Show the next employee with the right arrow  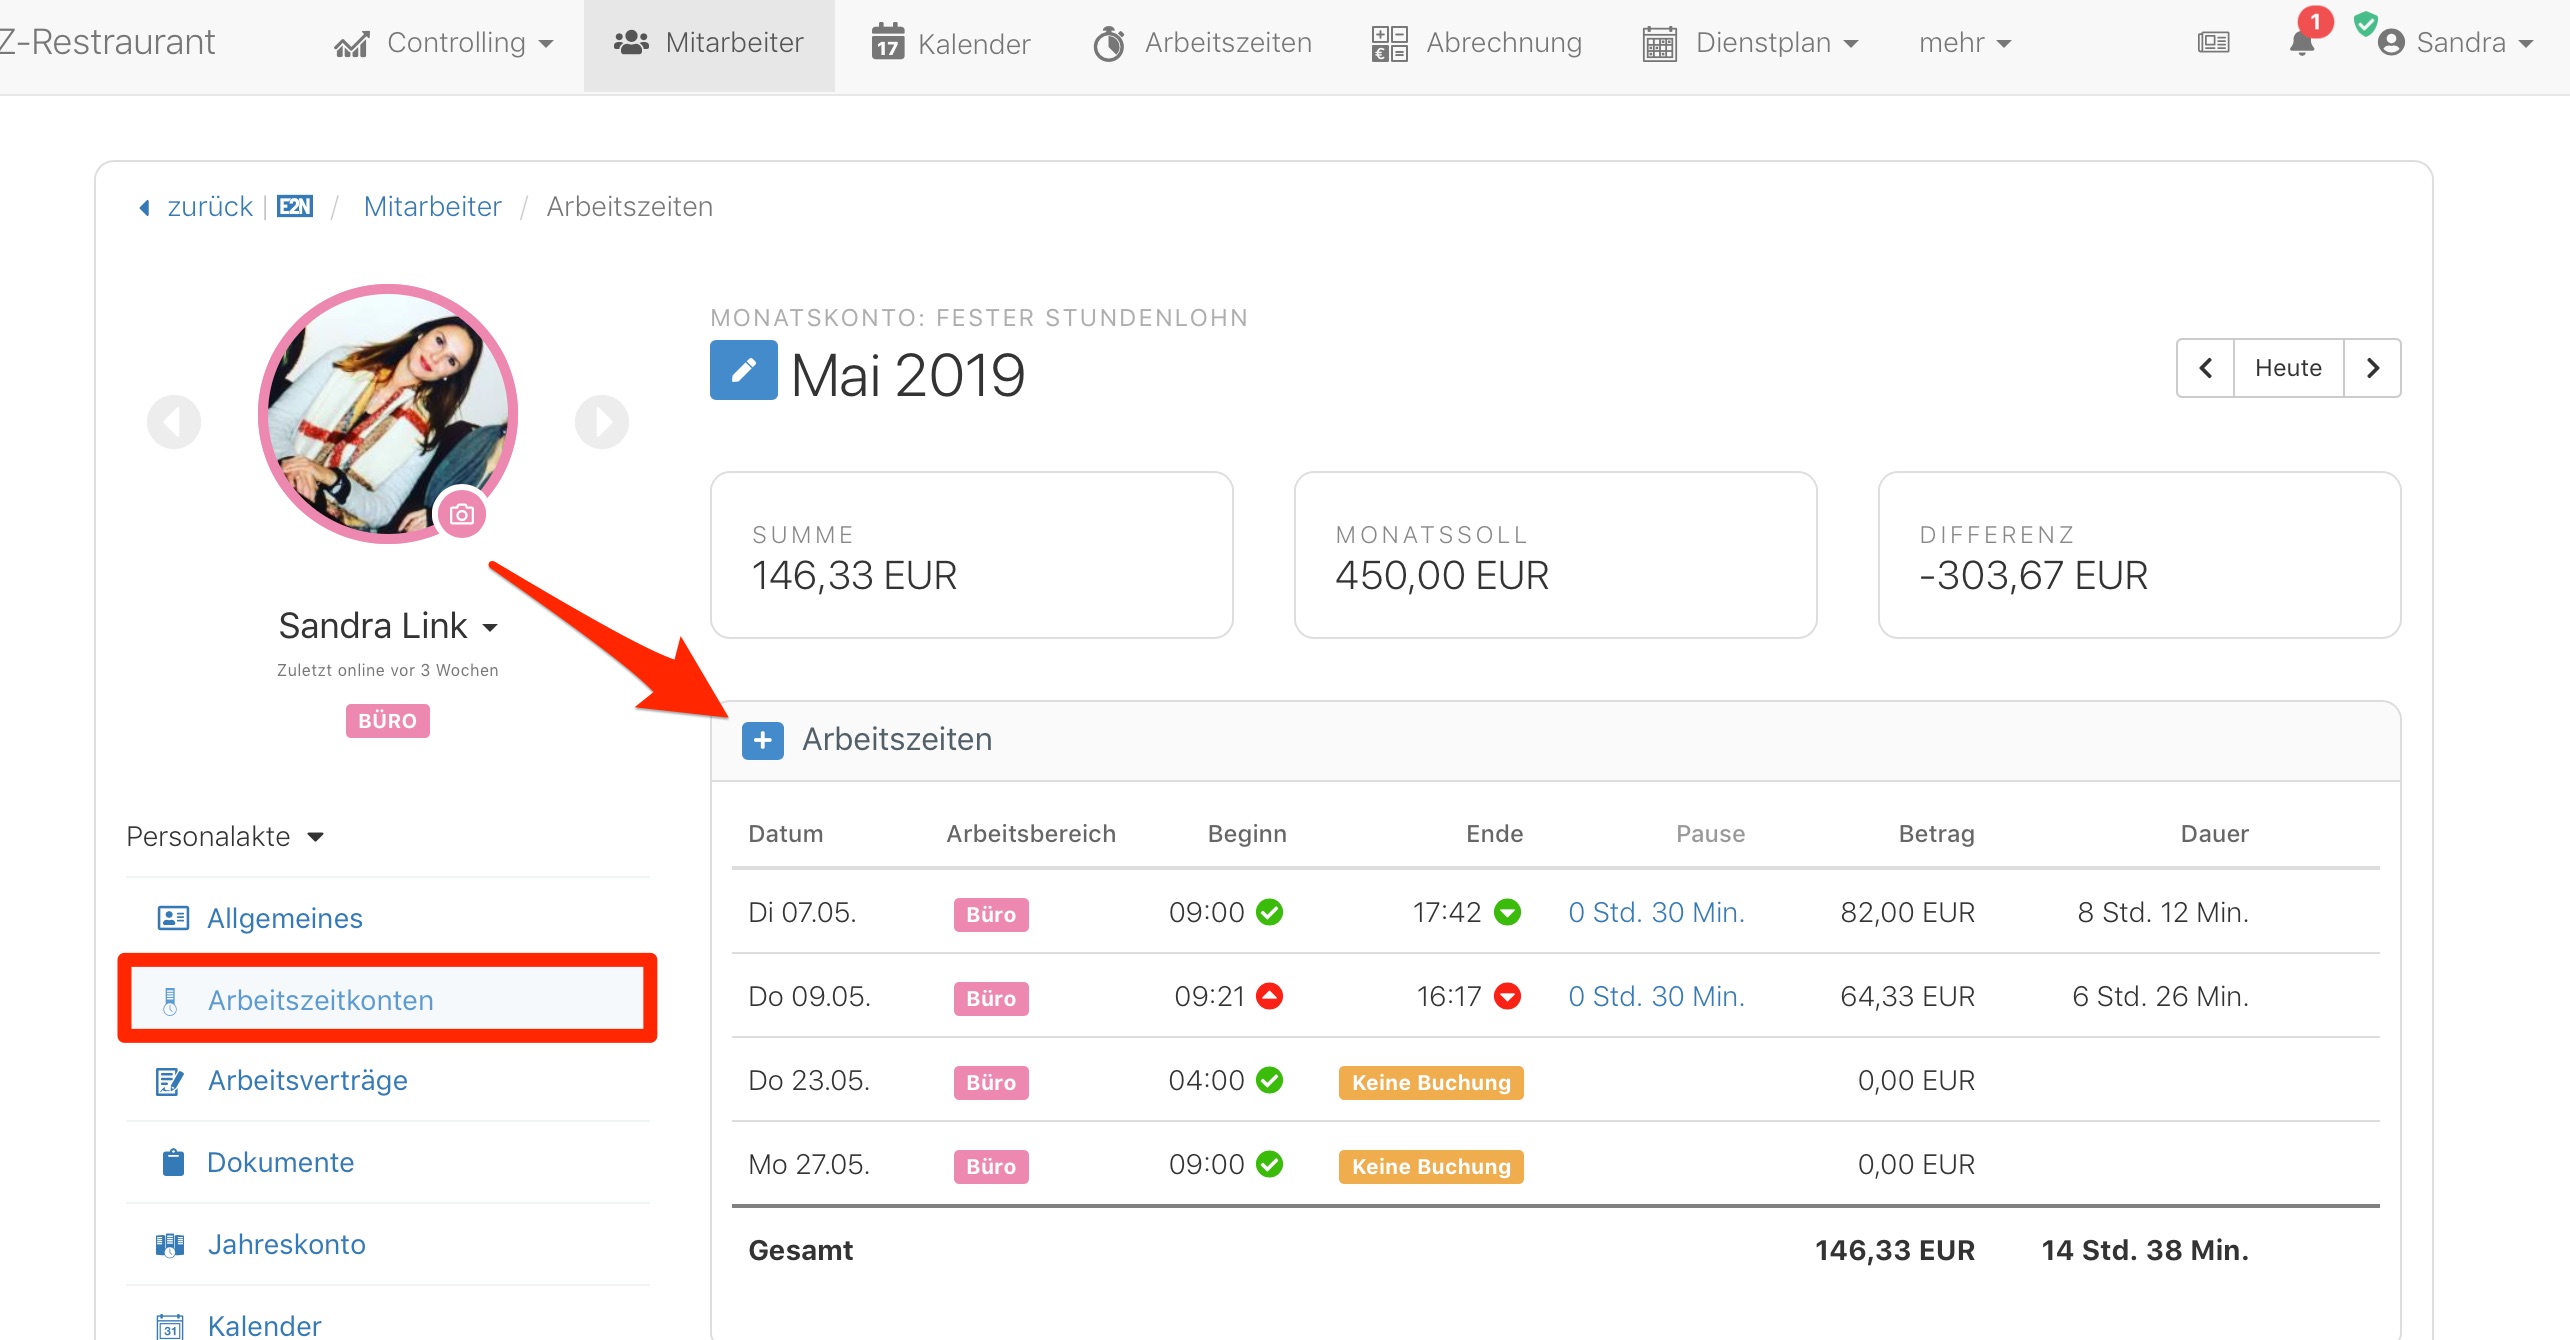coord(602,422)
